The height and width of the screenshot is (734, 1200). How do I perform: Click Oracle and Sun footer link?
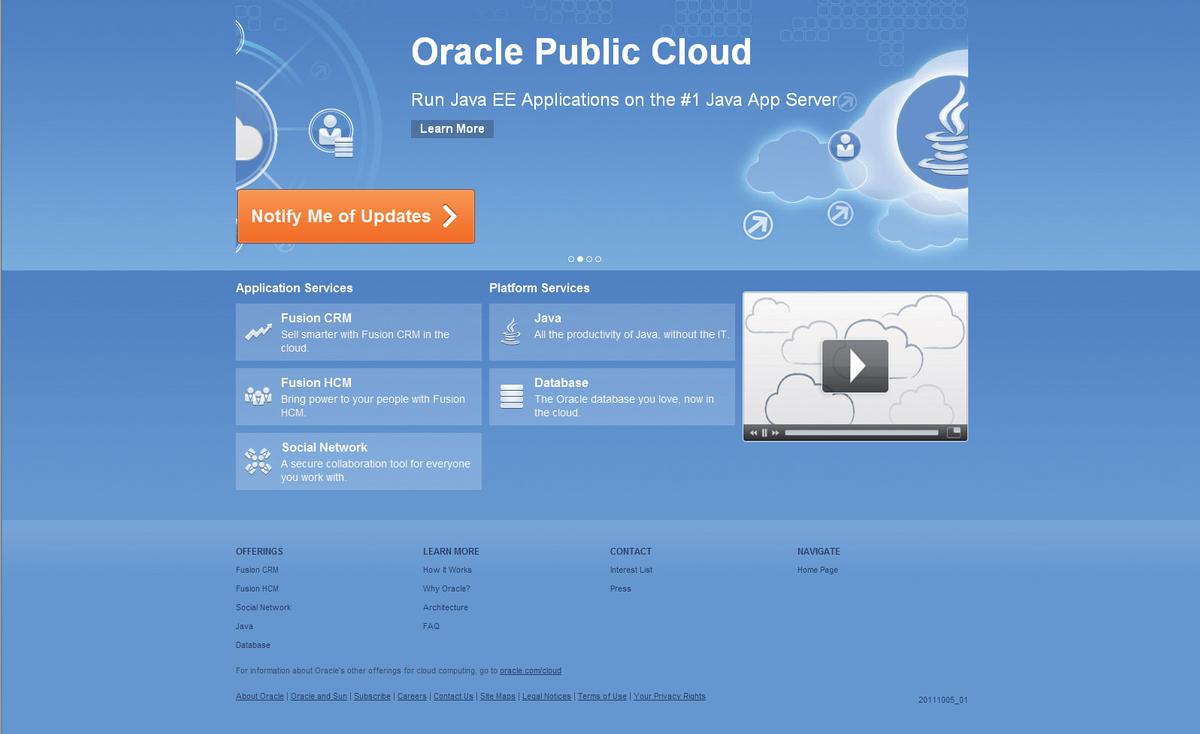[319, 696]
